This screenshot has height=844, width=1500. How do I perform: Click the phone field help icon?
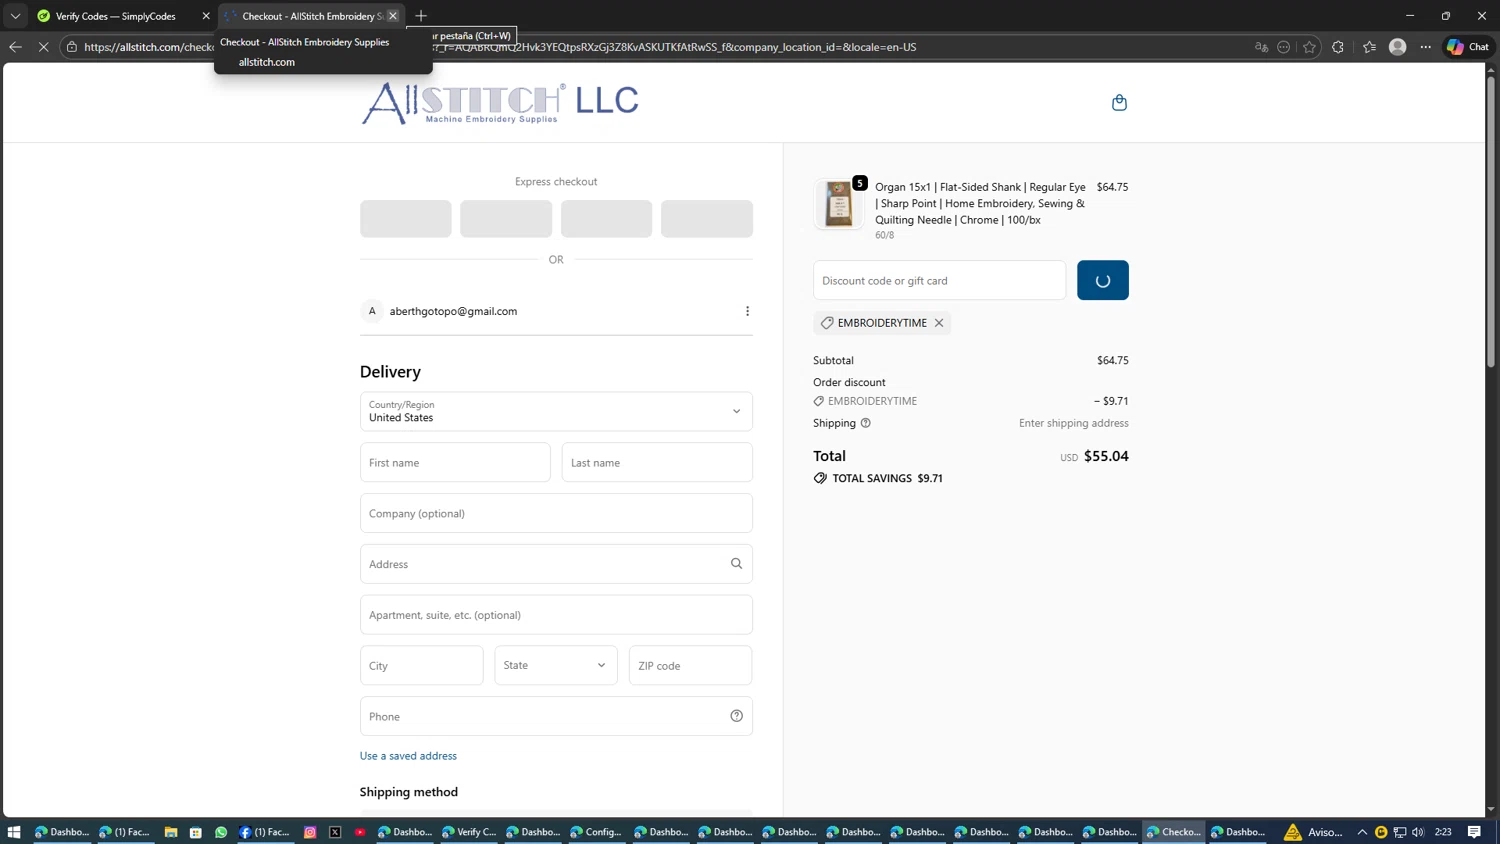pyautogui.click(x=736, y=716)
